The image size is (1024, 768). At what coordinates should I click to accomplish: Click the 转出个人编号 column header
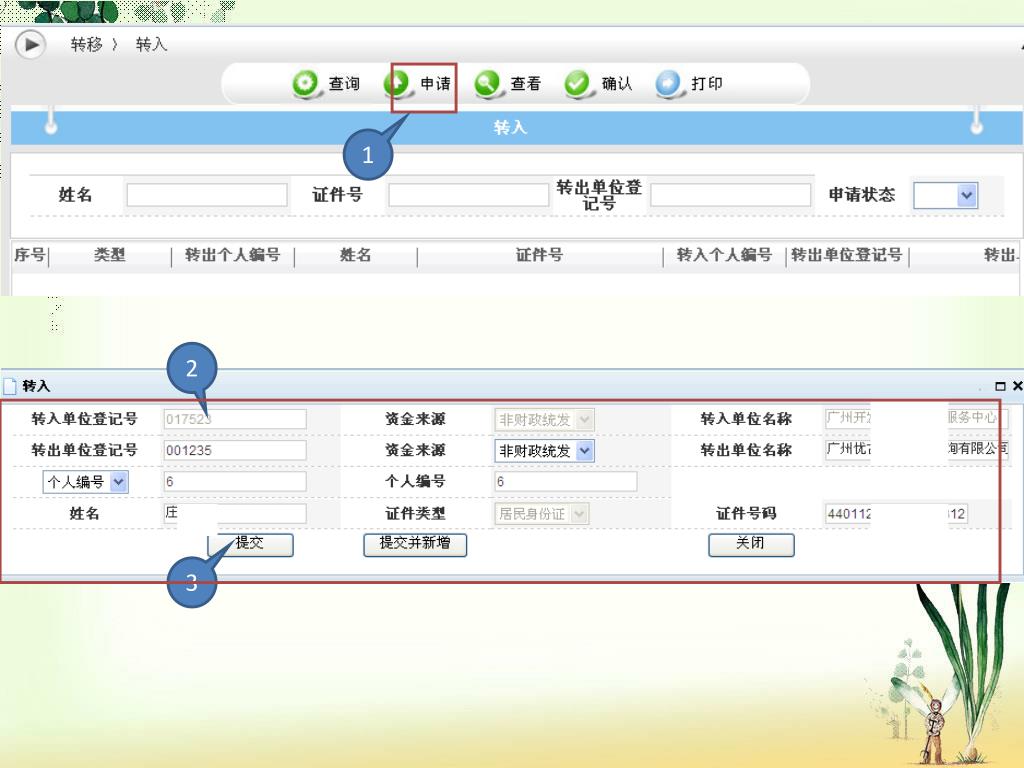click(x=232, y=255)
